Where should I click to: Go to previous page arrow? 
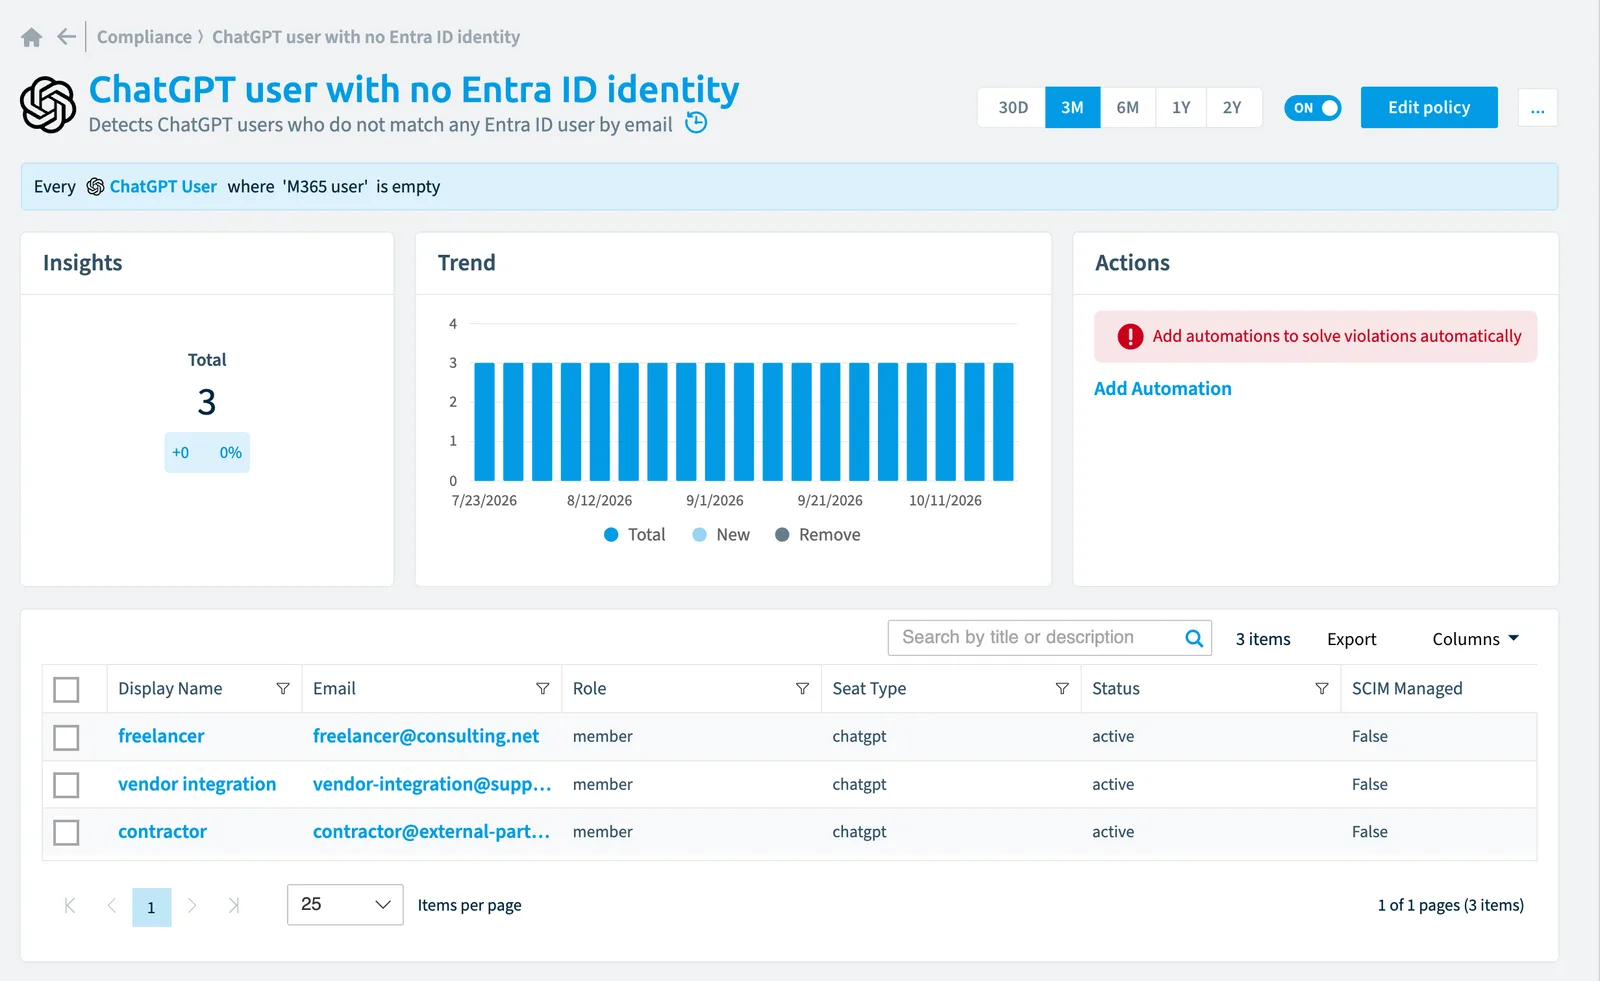tap(111, 906)
